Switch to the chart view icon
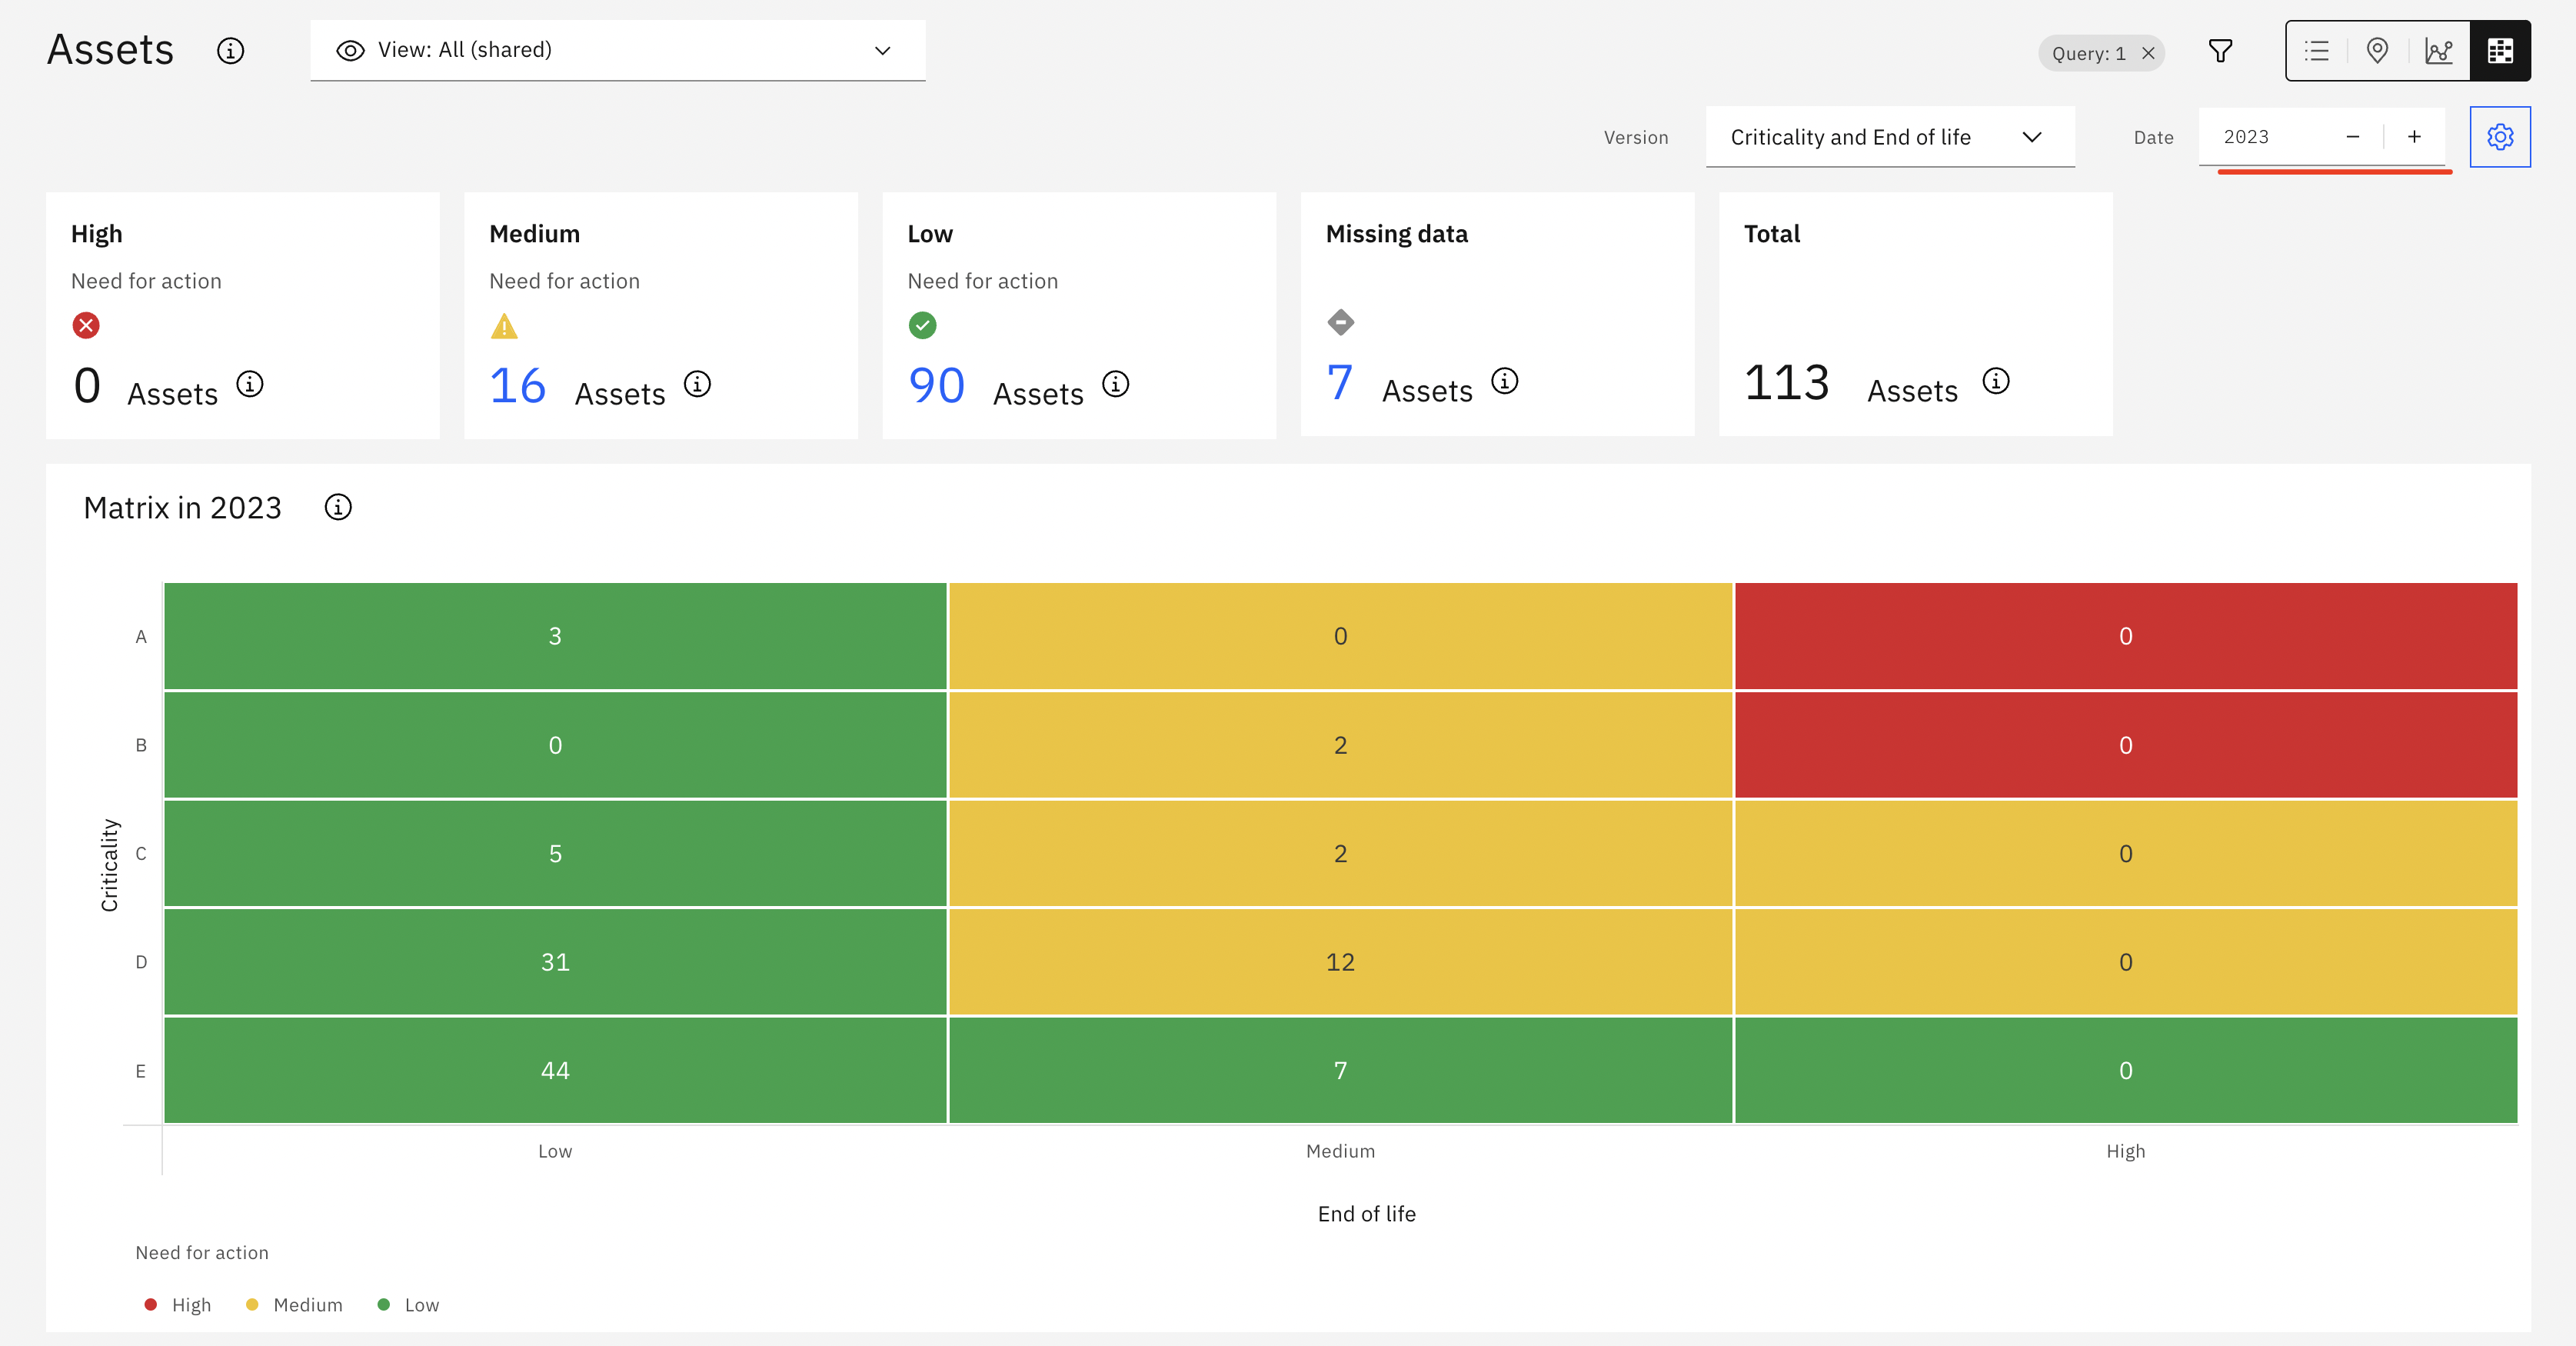 pyautogui.click(x=2439, y=51)
